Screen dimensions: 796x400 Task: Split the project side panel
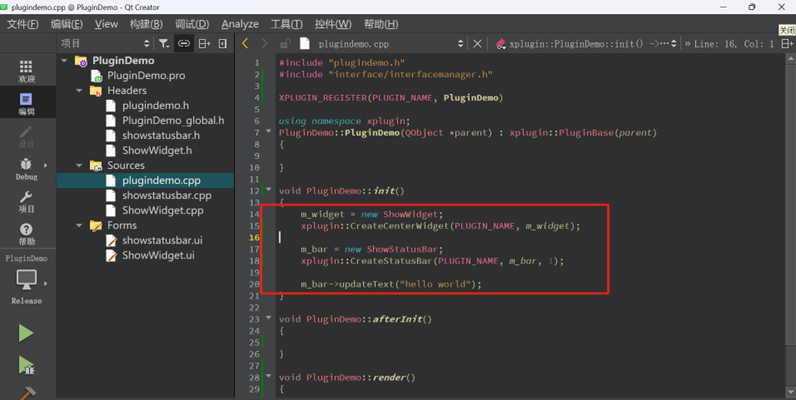coord(204,44)
